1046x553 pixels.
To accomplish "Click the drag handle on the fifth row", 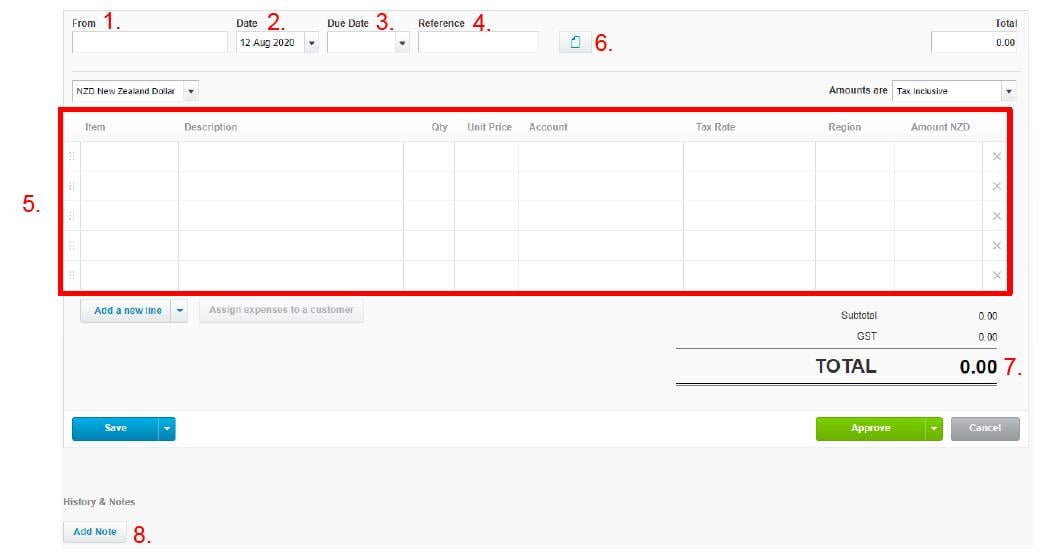I will click(71, 276).
